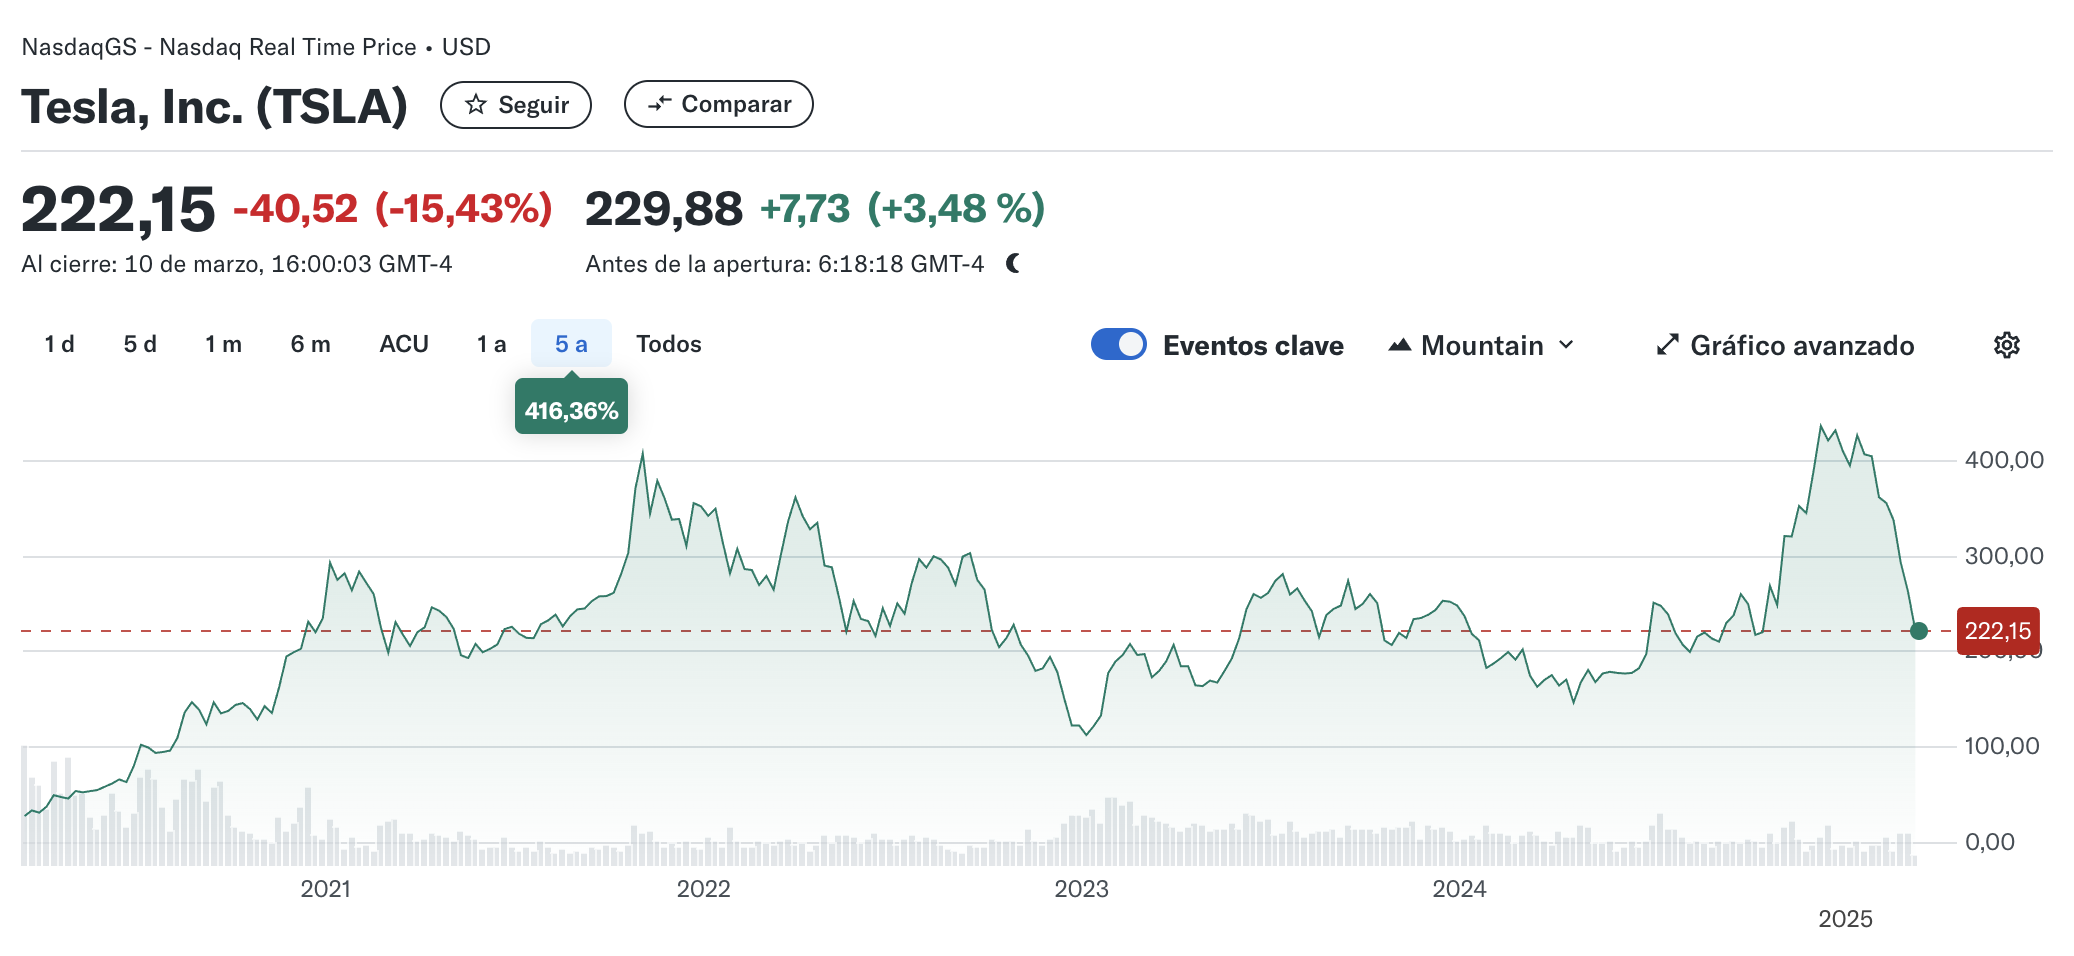Click the (-15,43%) percent change
The image size is (2074, 956).
(x=464, y=209)
